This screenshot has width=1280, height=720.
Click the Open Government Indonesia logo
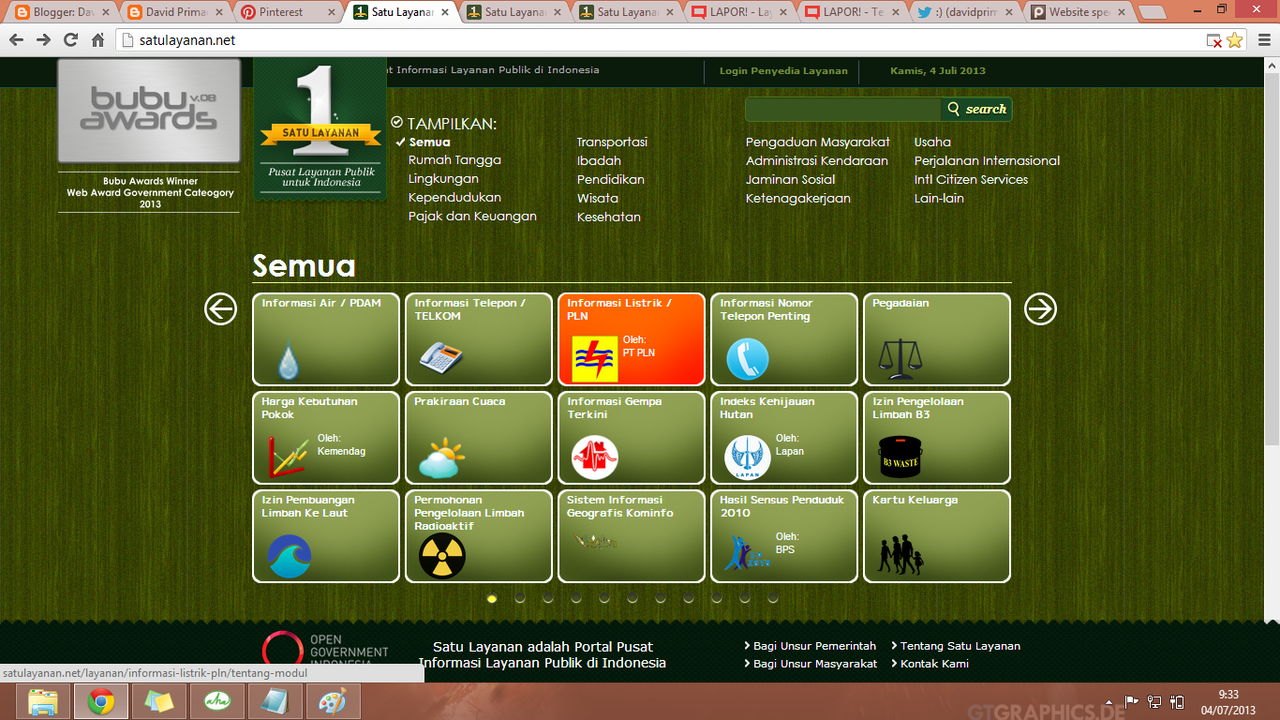pyautogui.click(x=325, y=650)
